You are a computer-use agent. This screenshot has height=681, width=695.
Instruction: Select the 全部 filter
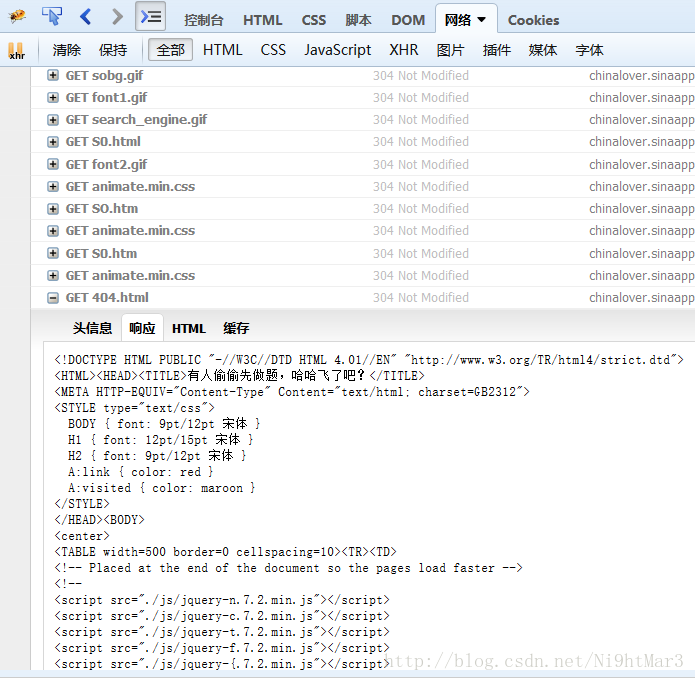click(x=170, y=50)
